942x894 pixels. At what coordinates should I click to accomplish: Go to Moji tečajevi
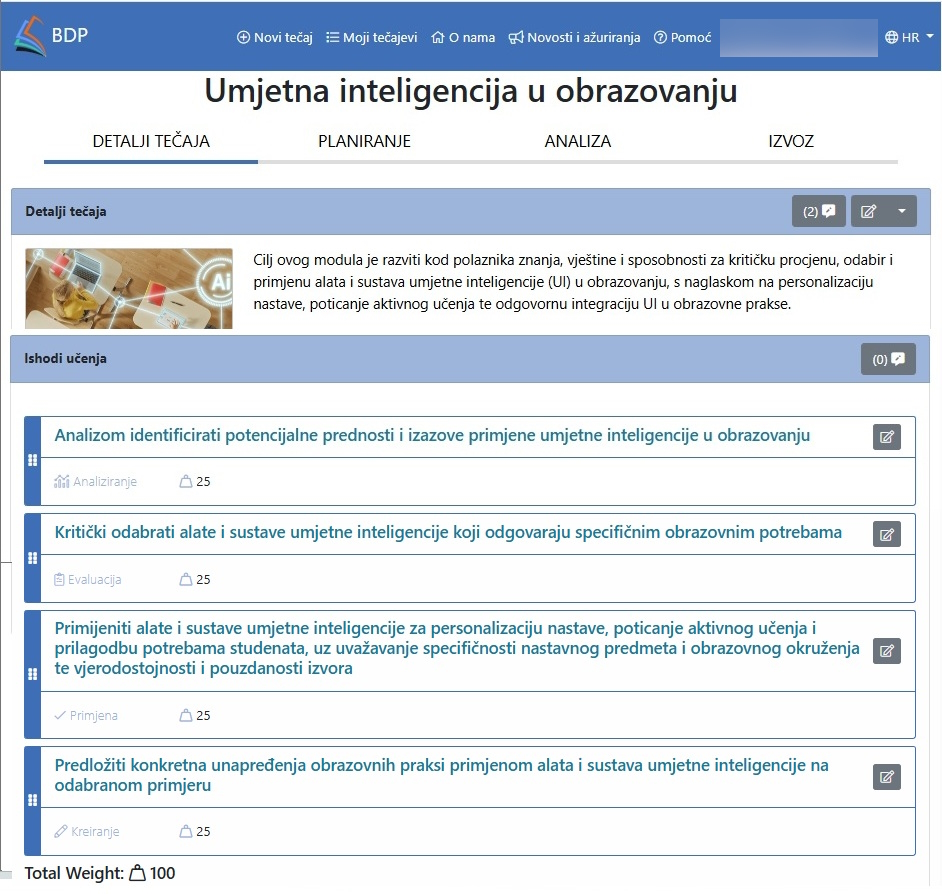(x=372, y=38)
